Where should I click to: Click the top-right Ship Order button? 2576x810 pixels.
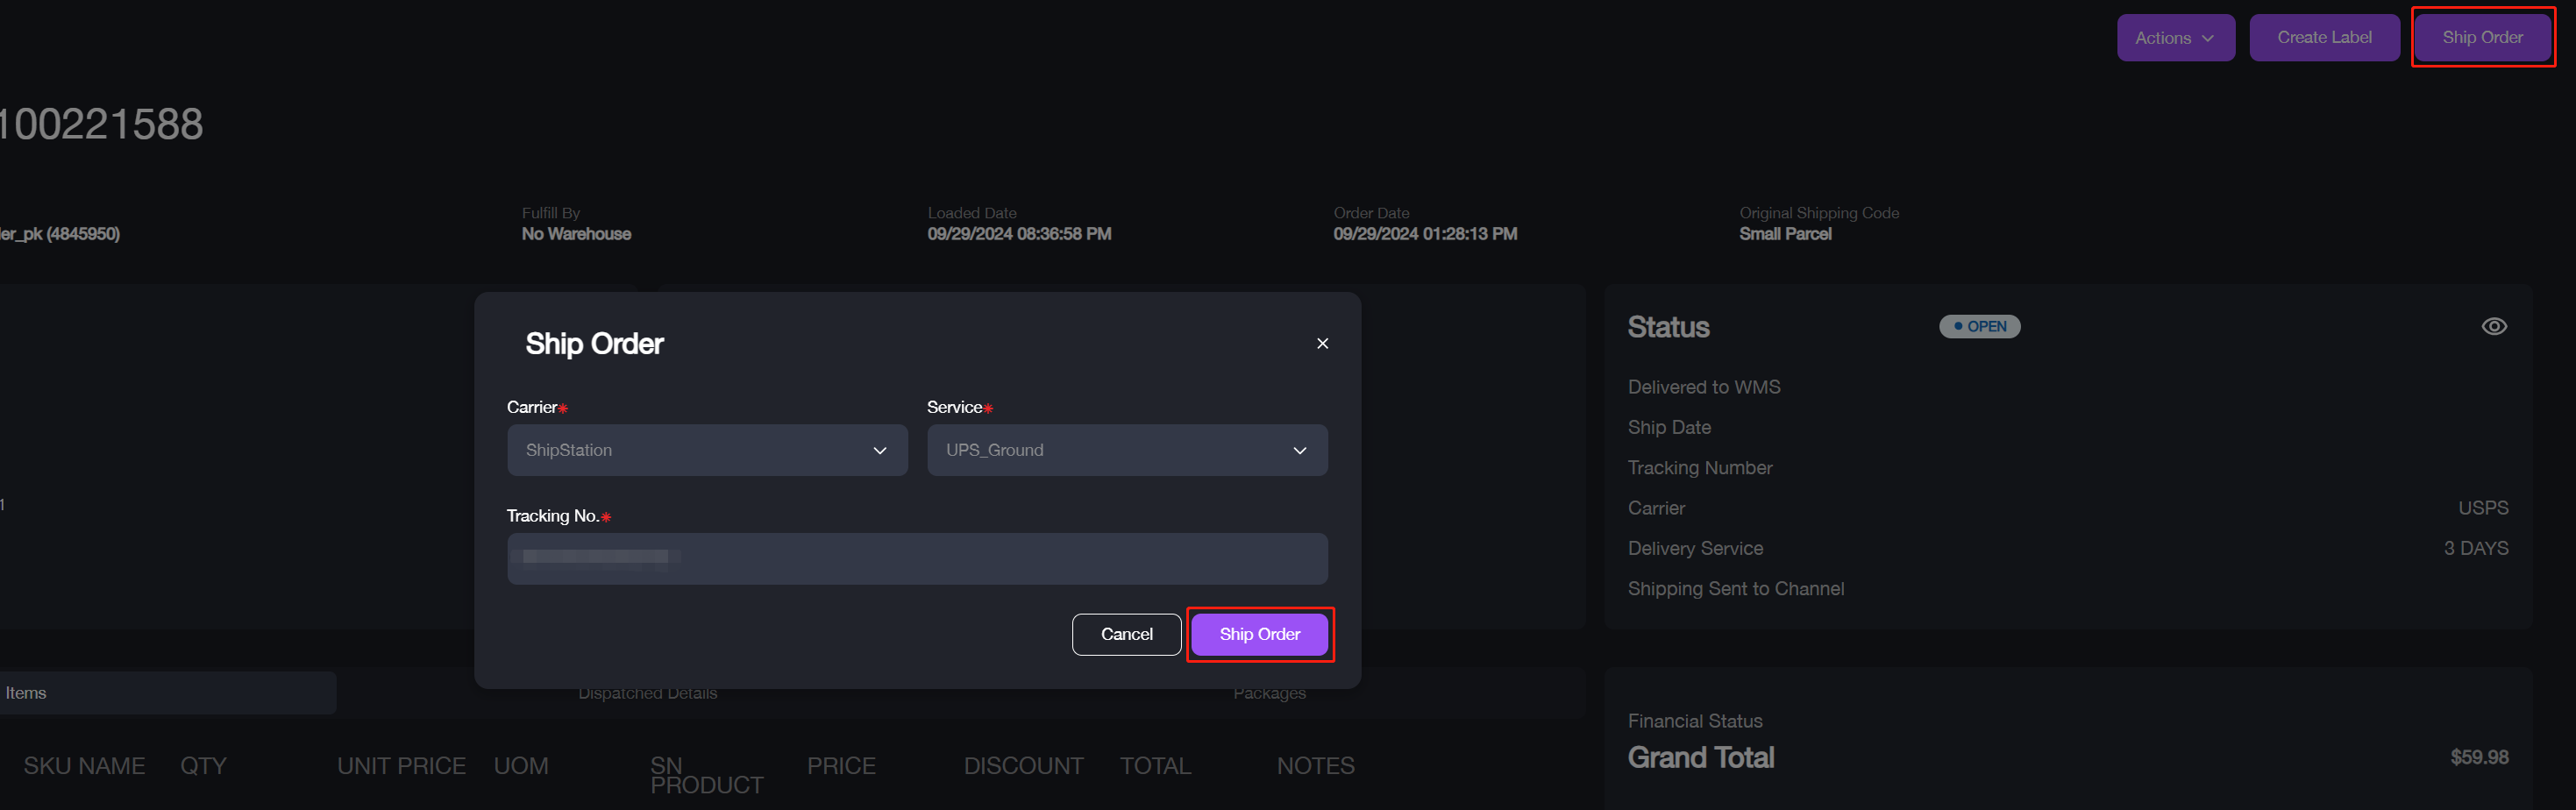tap(2482, 37)
